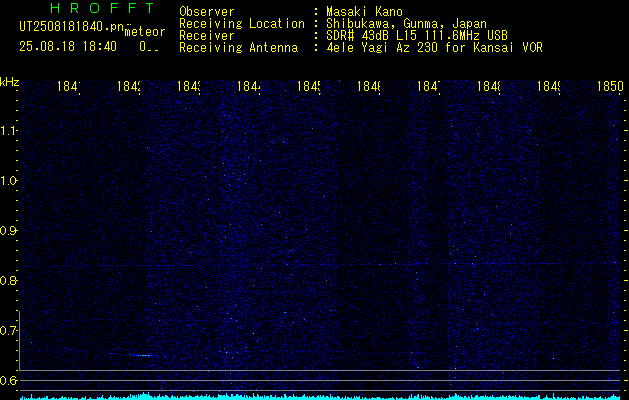Click the date stamp 25.08.18 18:40
Image resolution: width=629 pixels, height=400 pixels.
[x=68, y=47]
